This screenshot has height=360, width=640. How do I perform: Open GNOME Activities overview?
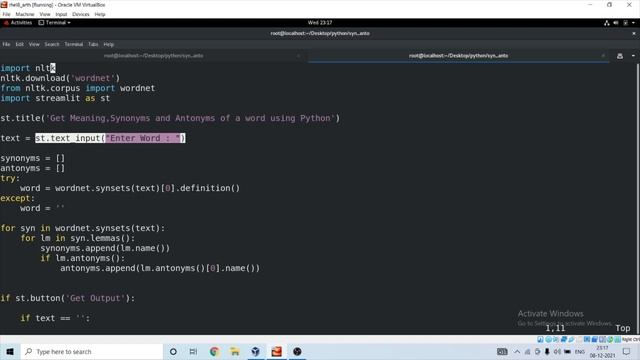click(18, 23)
